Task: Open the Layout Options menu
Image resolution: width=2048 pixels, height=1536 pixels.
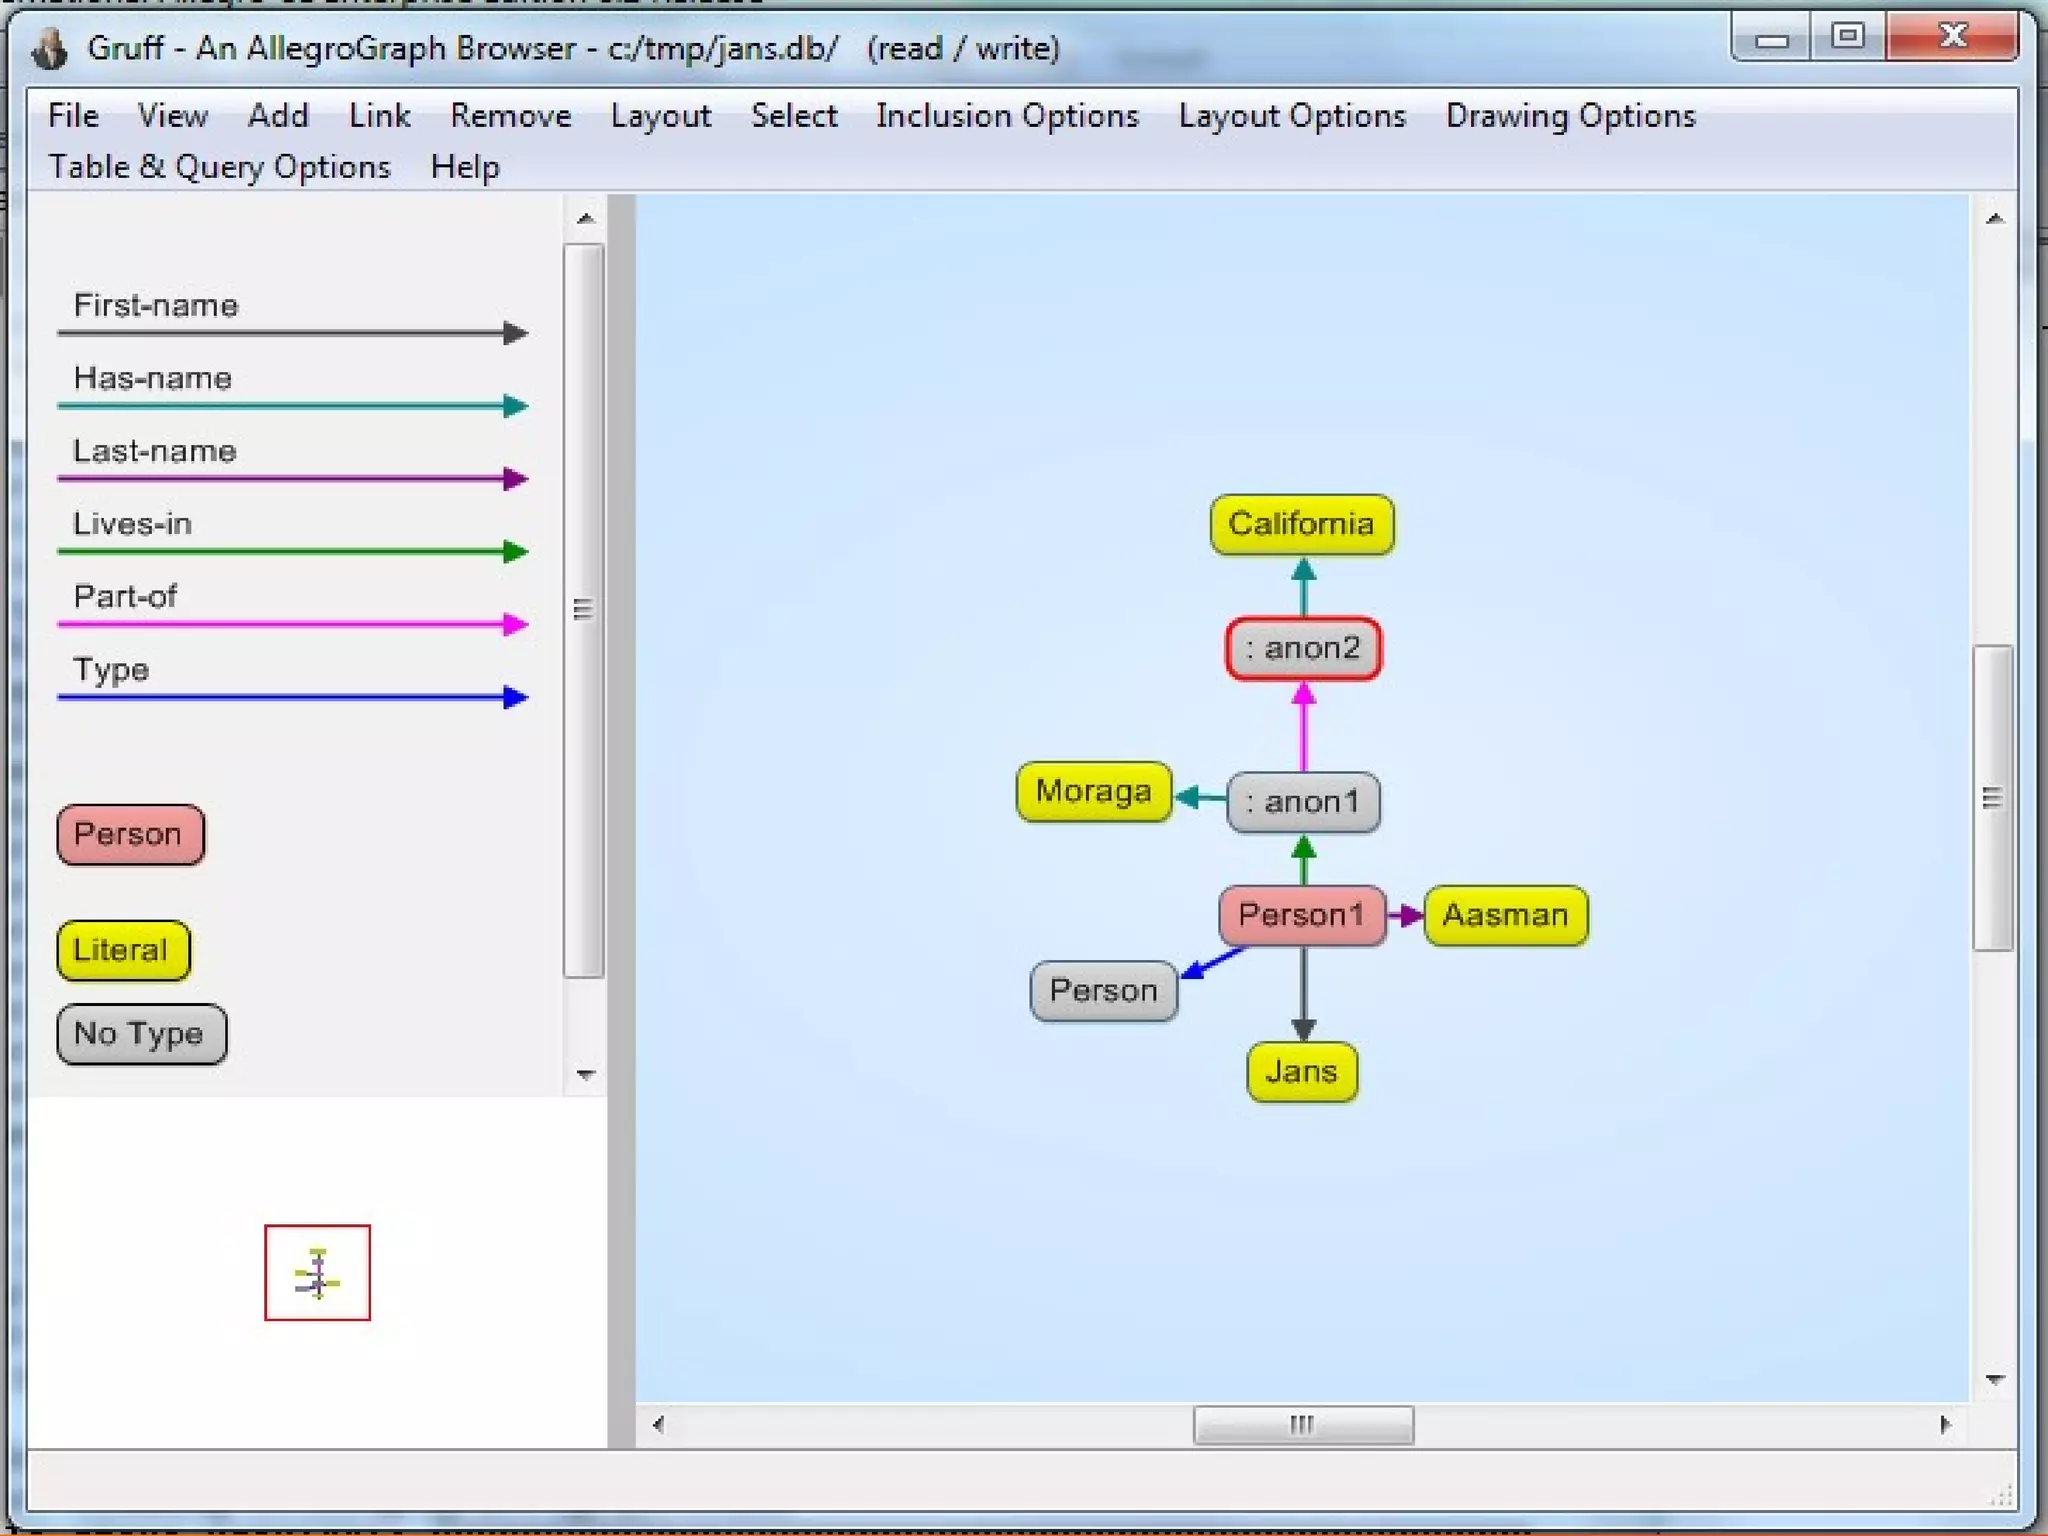Action: (1291, 116)
